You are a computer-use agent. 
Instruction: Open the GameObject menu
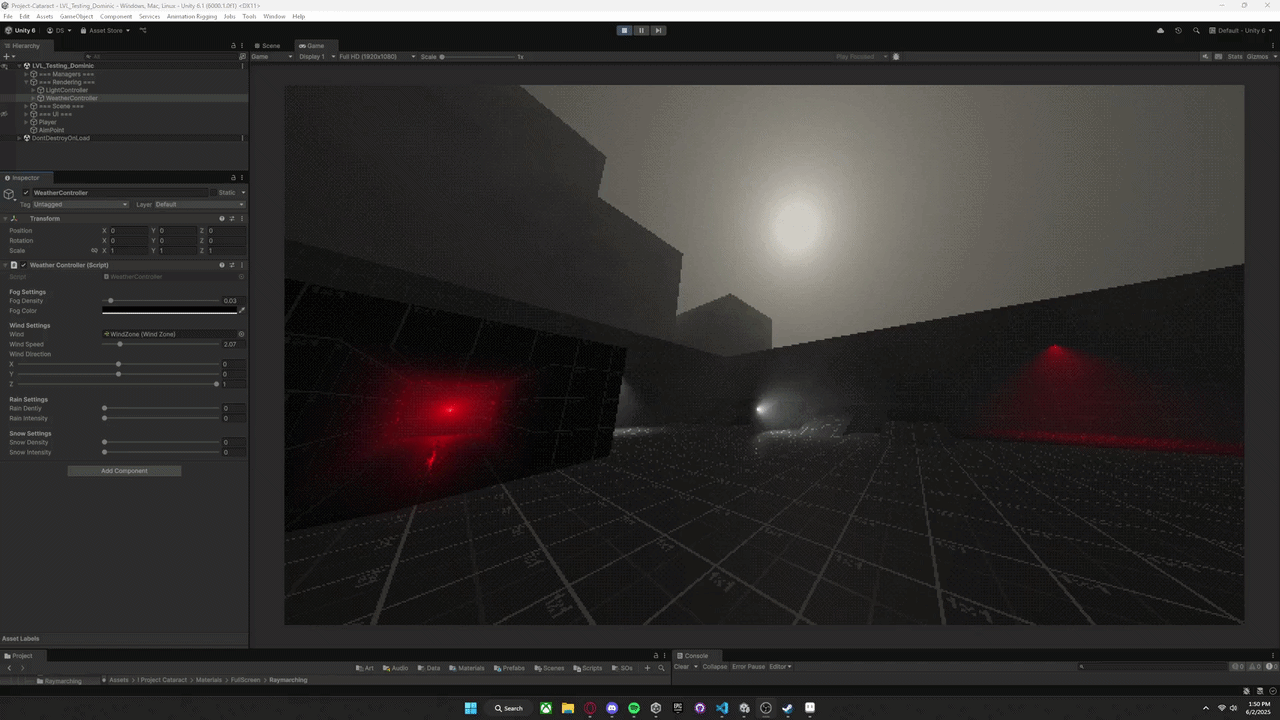point(76,17)
